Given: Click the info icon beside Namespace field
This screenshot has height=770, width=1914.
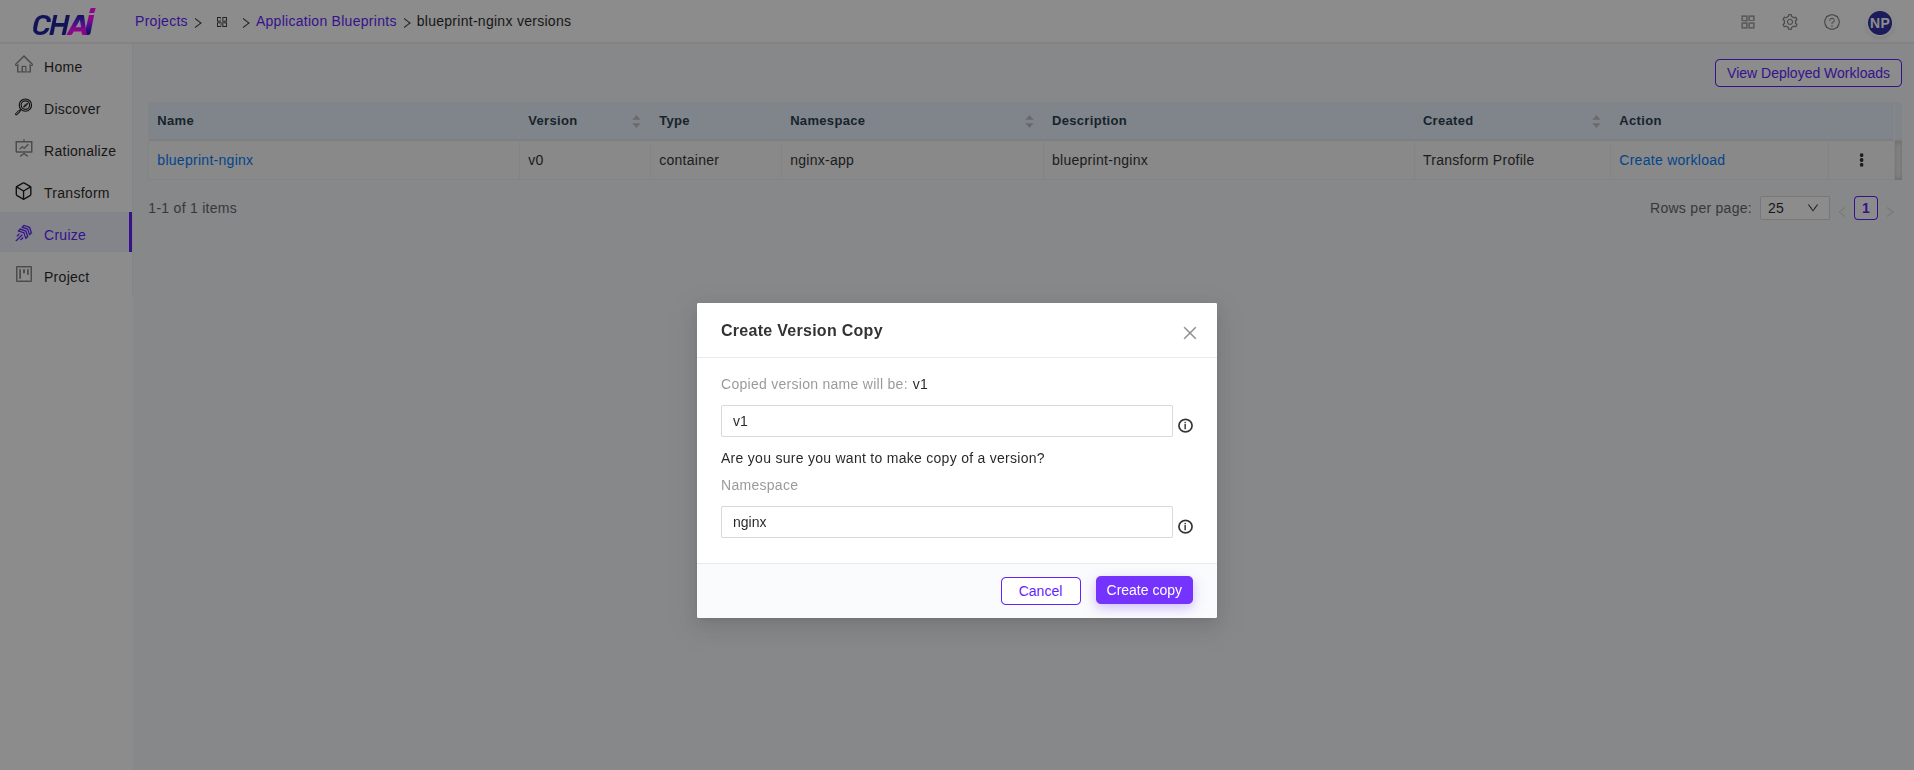Looking at the screenshot, I should [x=1185, y=527].
